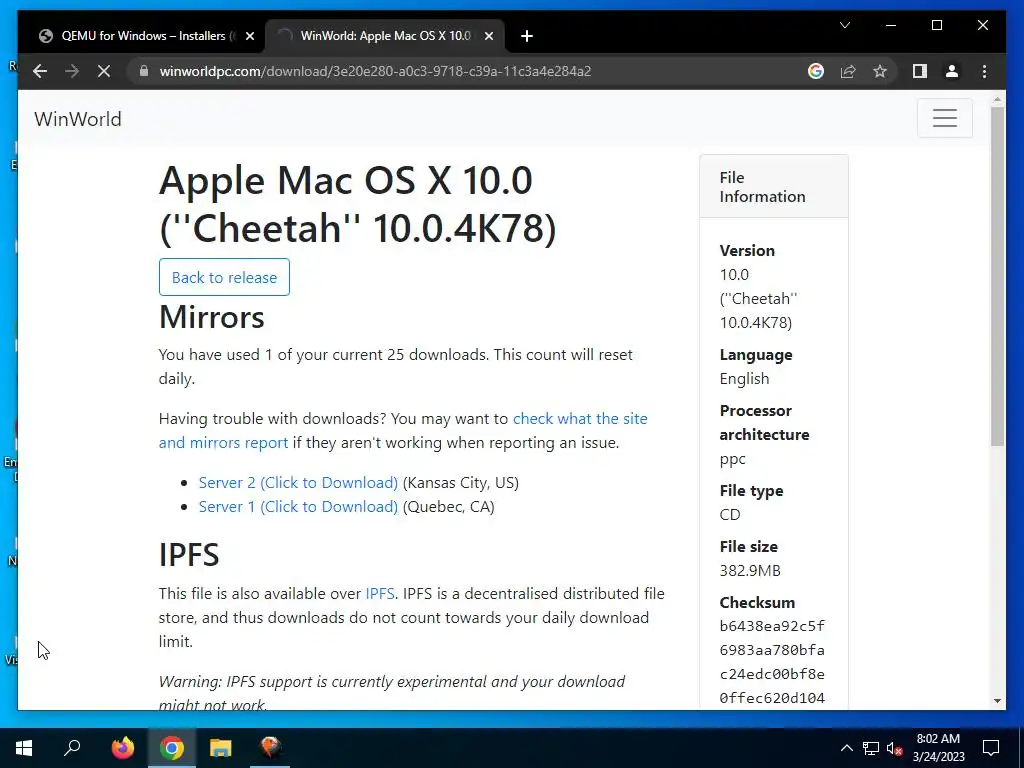Open the tab search dropdown arrow
The width and height of the screenshot is (1024, 768).
845,25
